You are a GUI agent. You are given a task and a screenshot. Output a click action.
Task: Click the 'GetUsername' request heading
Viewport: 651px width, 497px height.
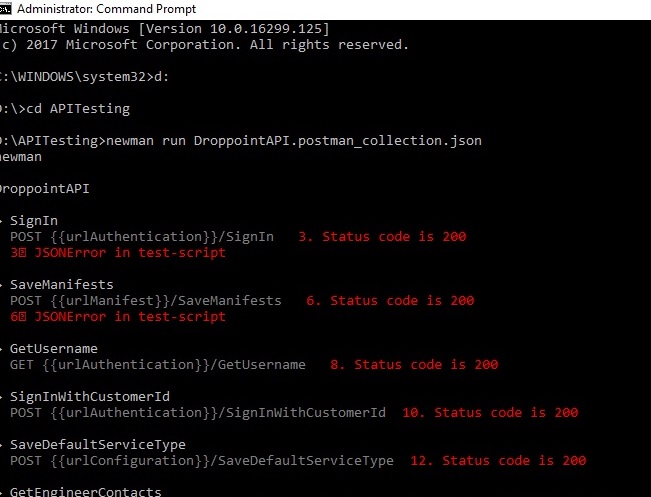tap(54, 349)
